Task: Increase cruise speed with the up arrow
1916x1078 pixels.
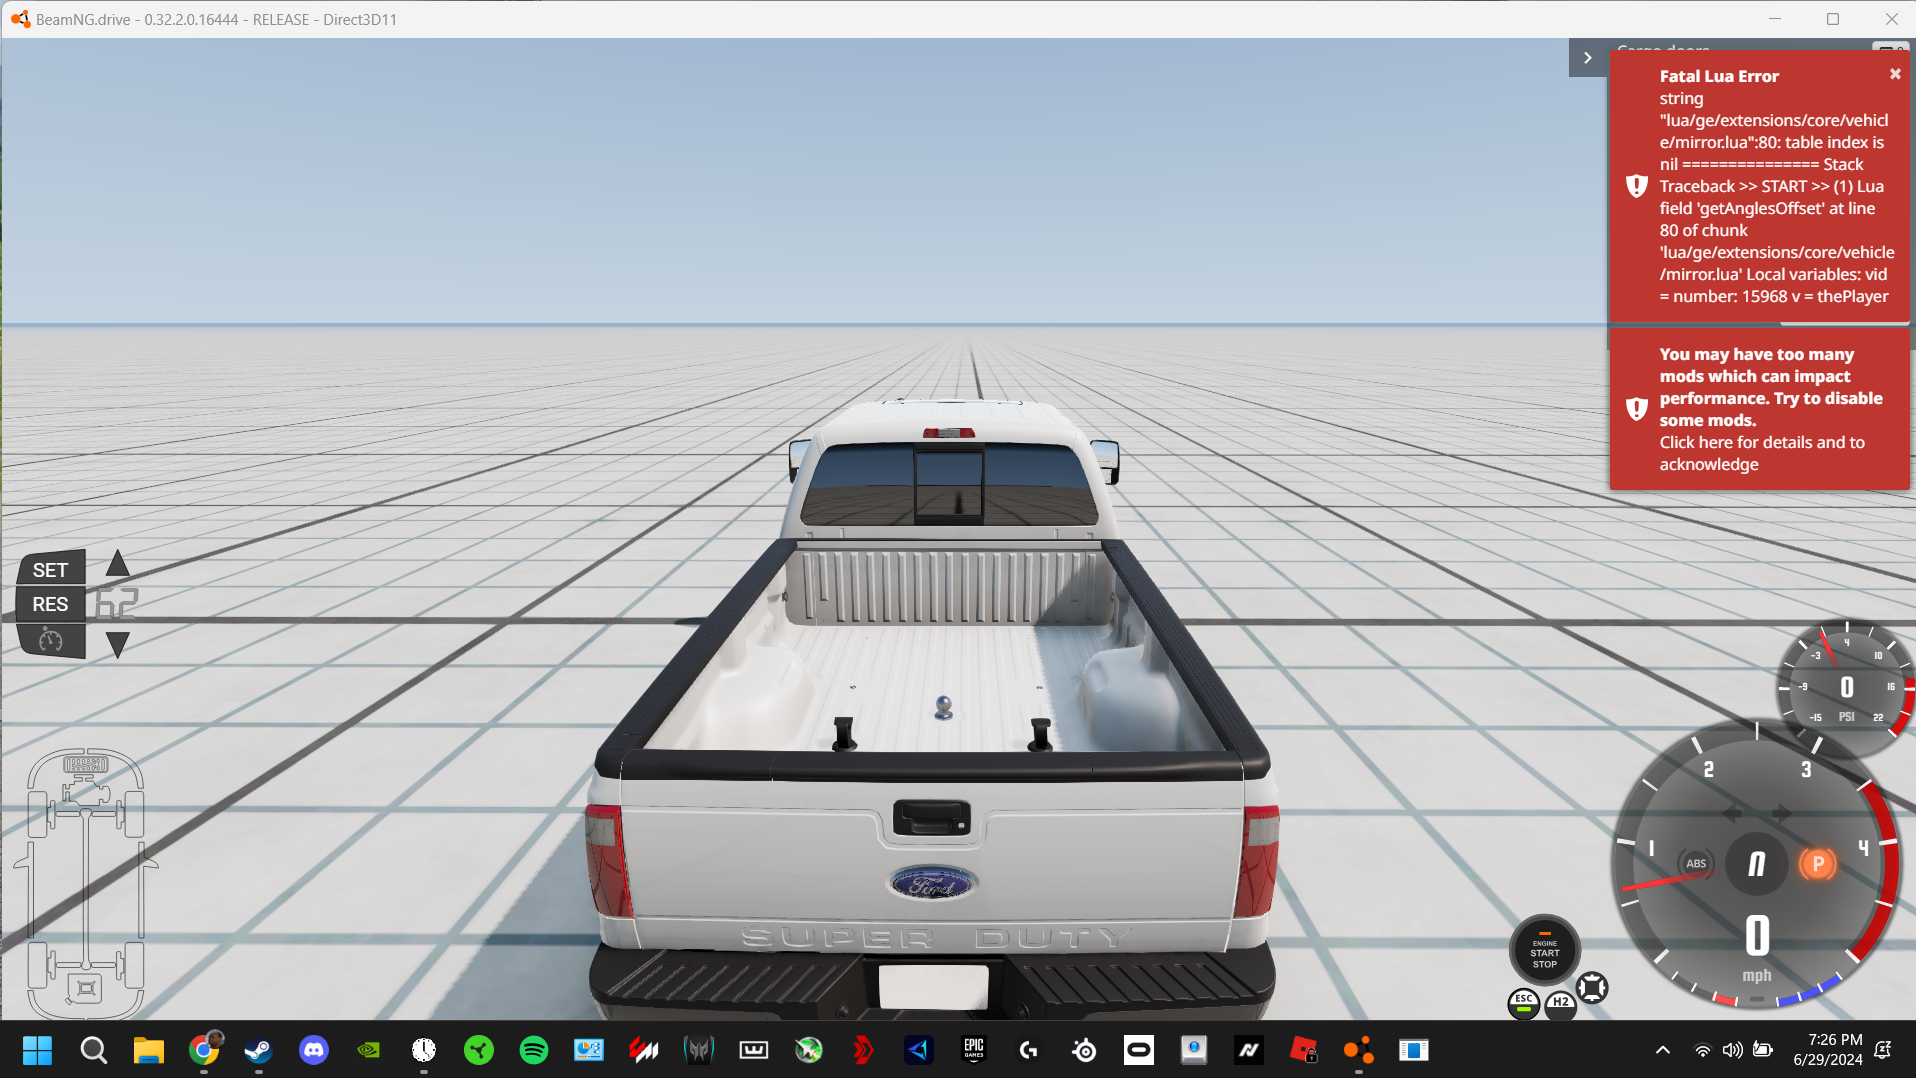Action: coord(117,564)
